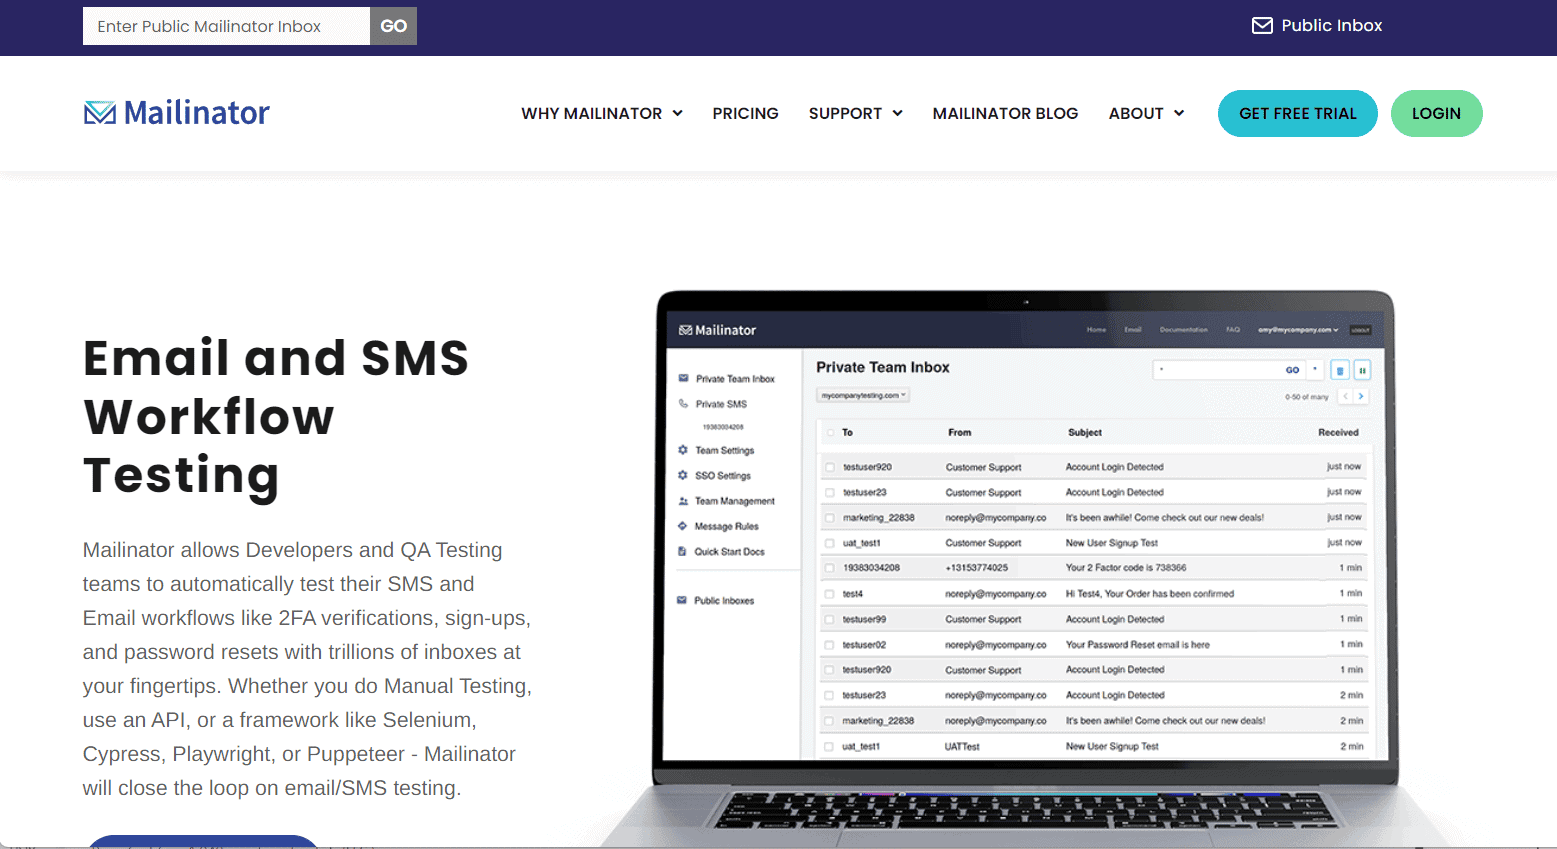1557x849 pixels.
Task: Tick the checkbox beside uat_test1 New User Signup
Action: (829, 543)
